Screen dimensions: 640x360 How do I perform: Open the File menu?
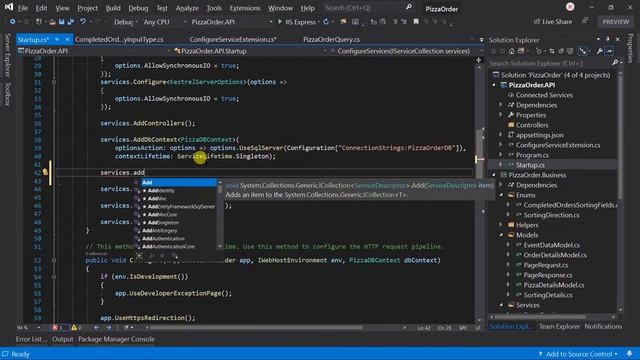pyautogui.click(x=23, y=8)
